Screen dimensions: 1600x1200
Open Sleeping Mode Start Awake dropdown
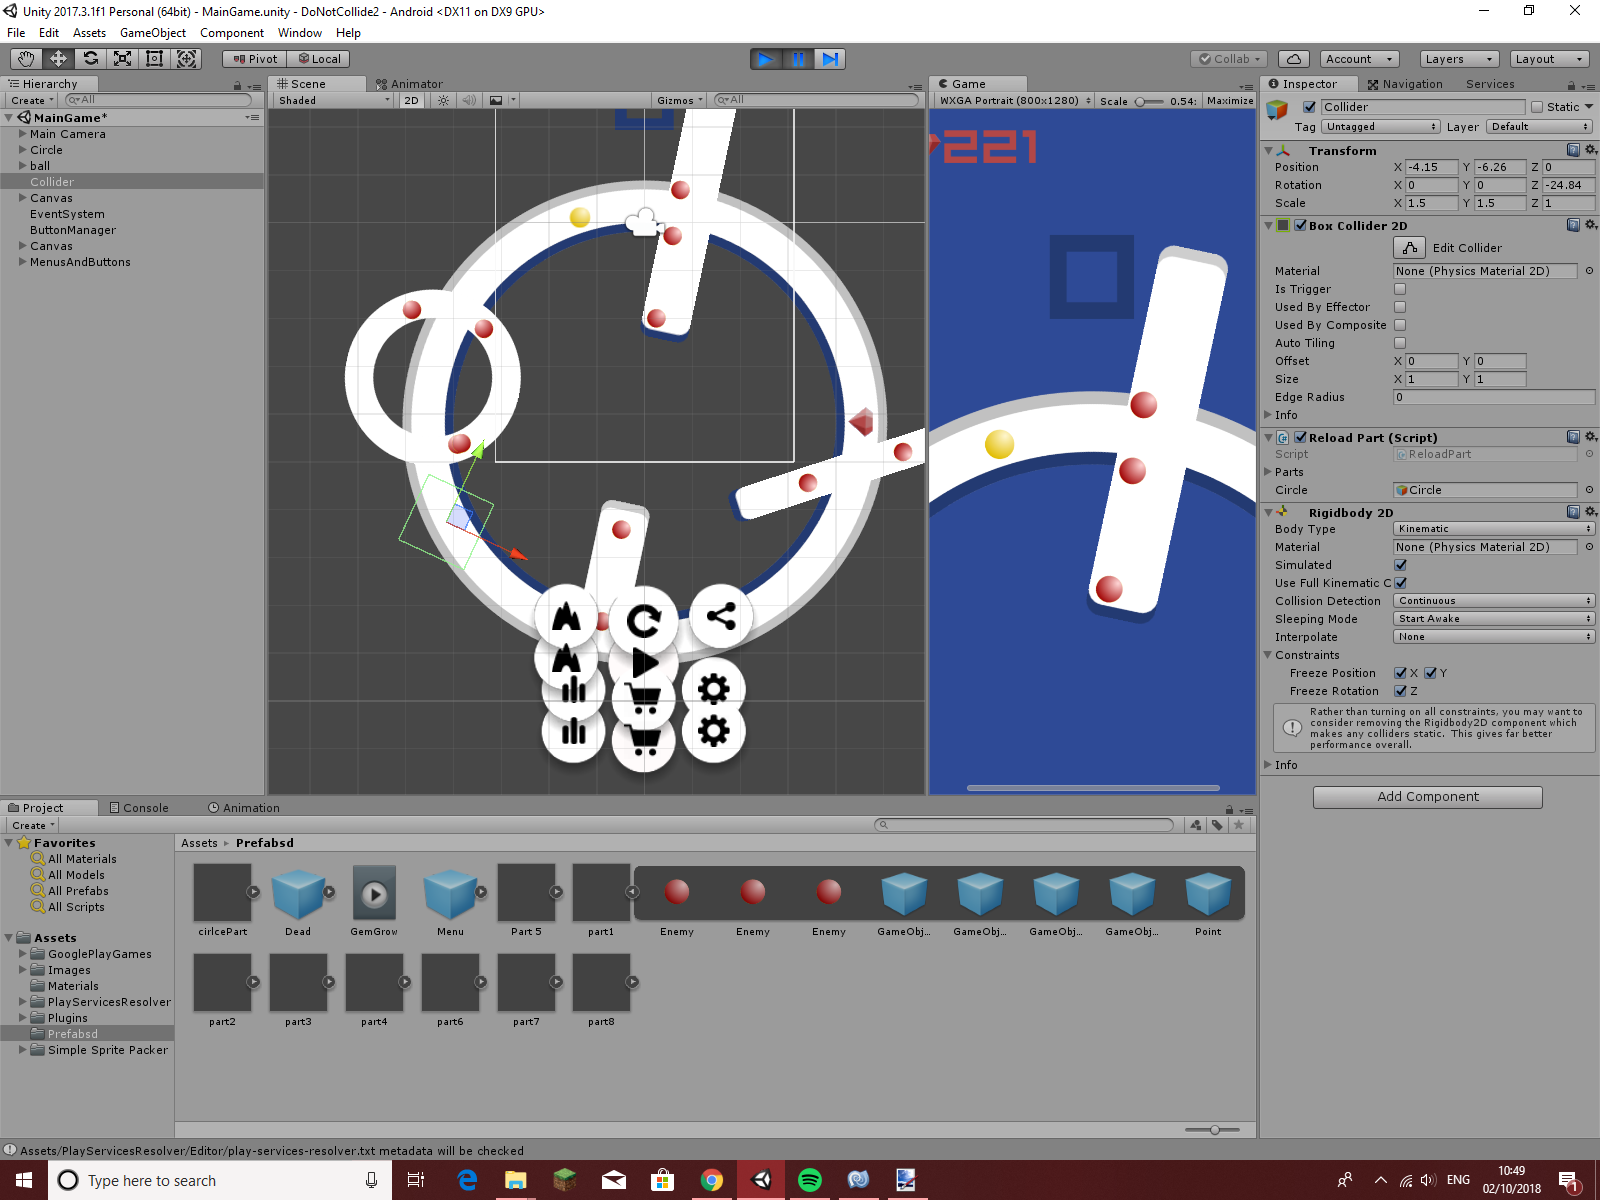coord(1494,619)
